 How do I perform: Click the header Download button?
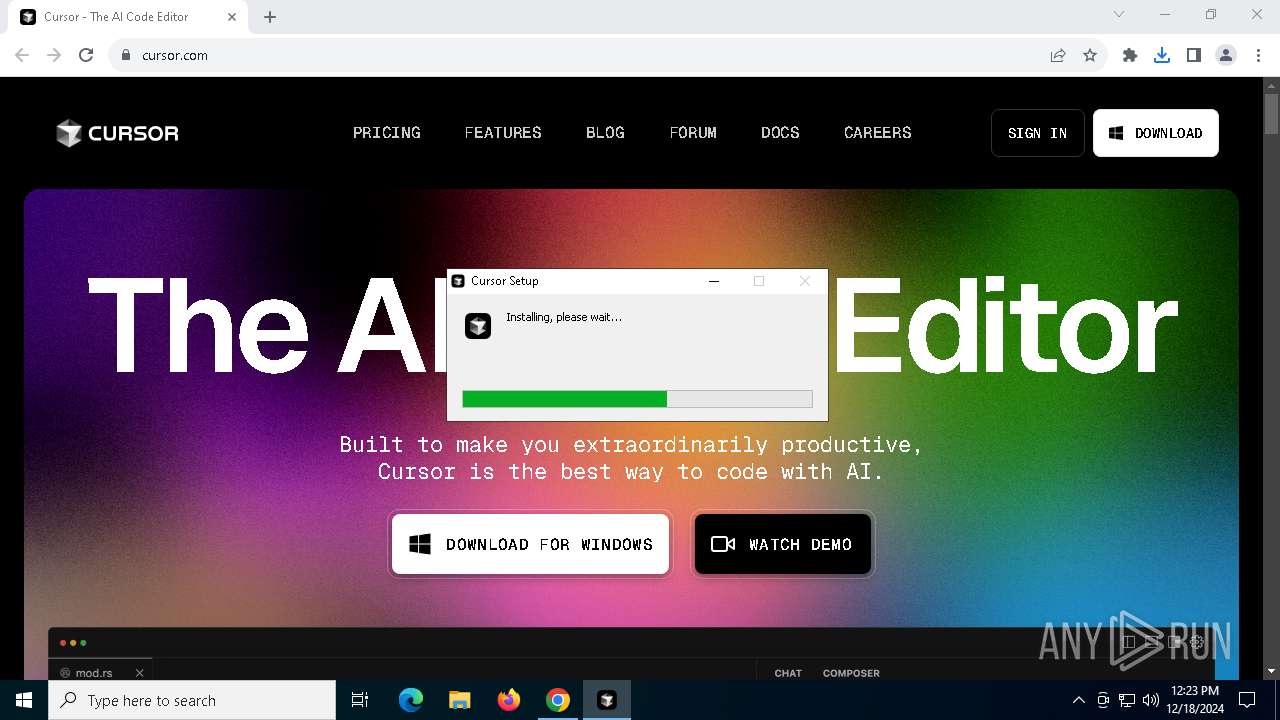(x=1156, y=133)
